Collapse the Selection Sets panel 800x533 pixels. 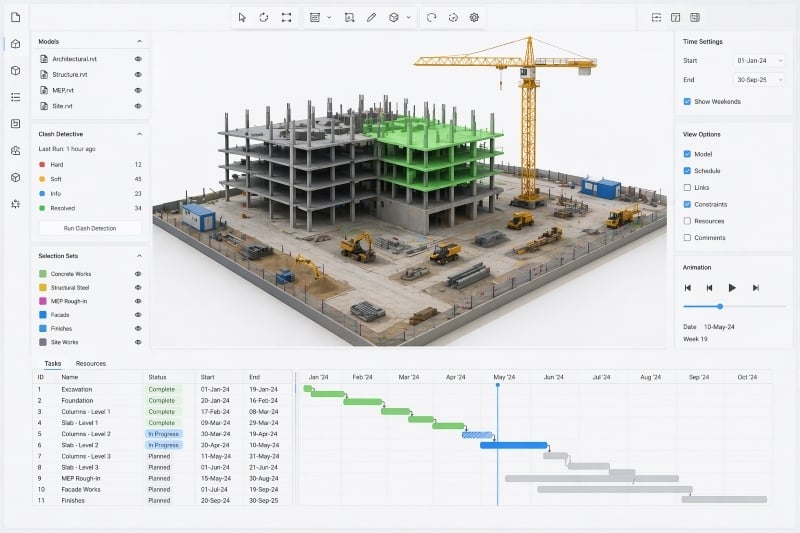click(139, 256)
